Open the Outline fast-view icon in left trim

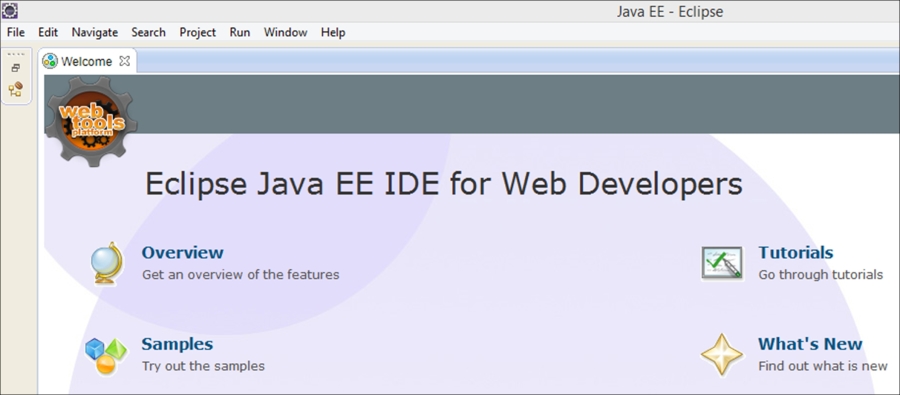(16, 89)
